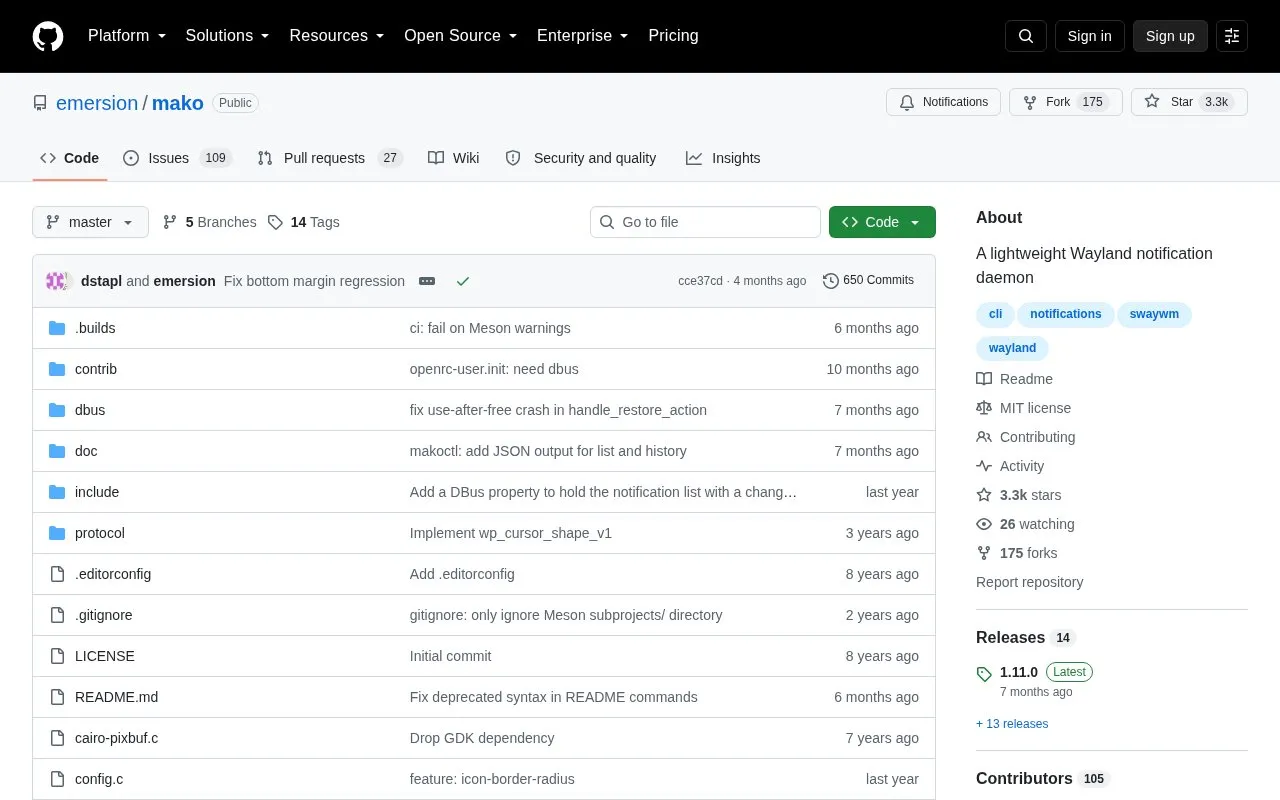Open the Solutions dropdown menu
This screenshot has width=1280, height=800.
(228, 36)
